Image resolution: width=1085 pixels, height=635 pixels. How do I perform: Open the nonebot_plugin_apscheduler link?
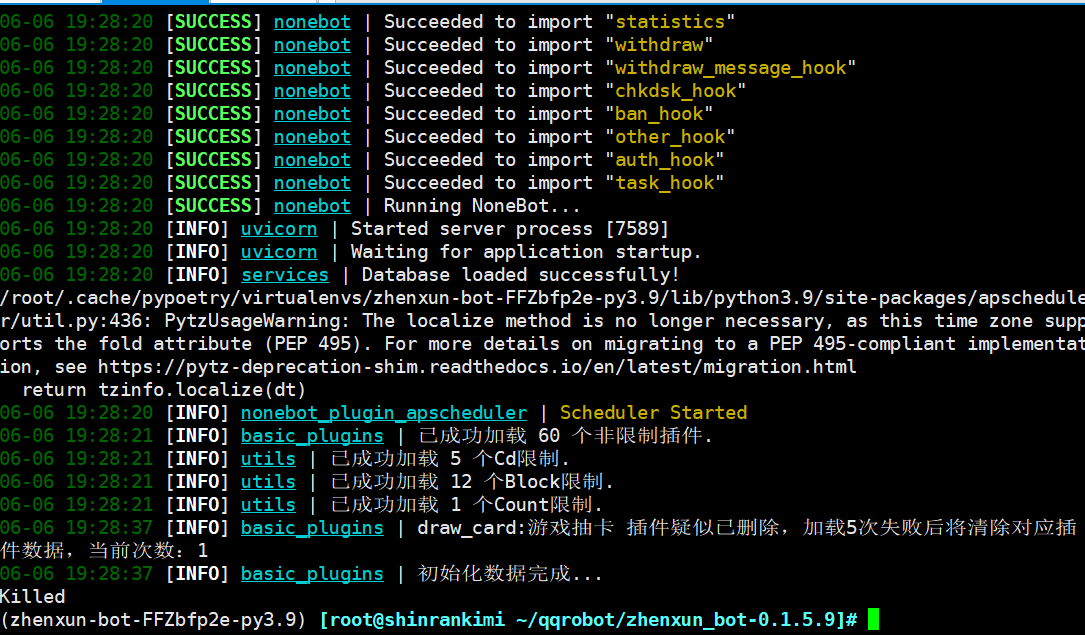click(x=383, y=413)
